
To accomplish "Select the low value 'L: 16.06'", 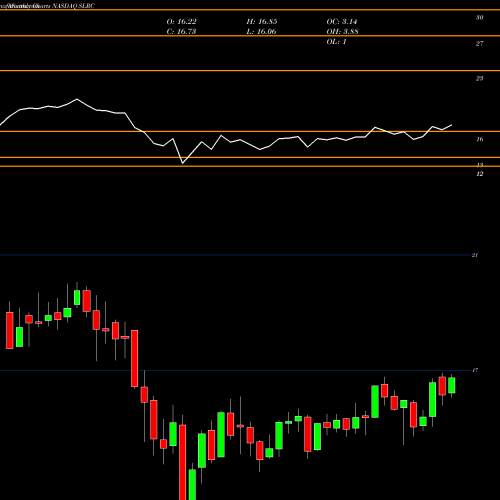I will click(x=262, y=32).
